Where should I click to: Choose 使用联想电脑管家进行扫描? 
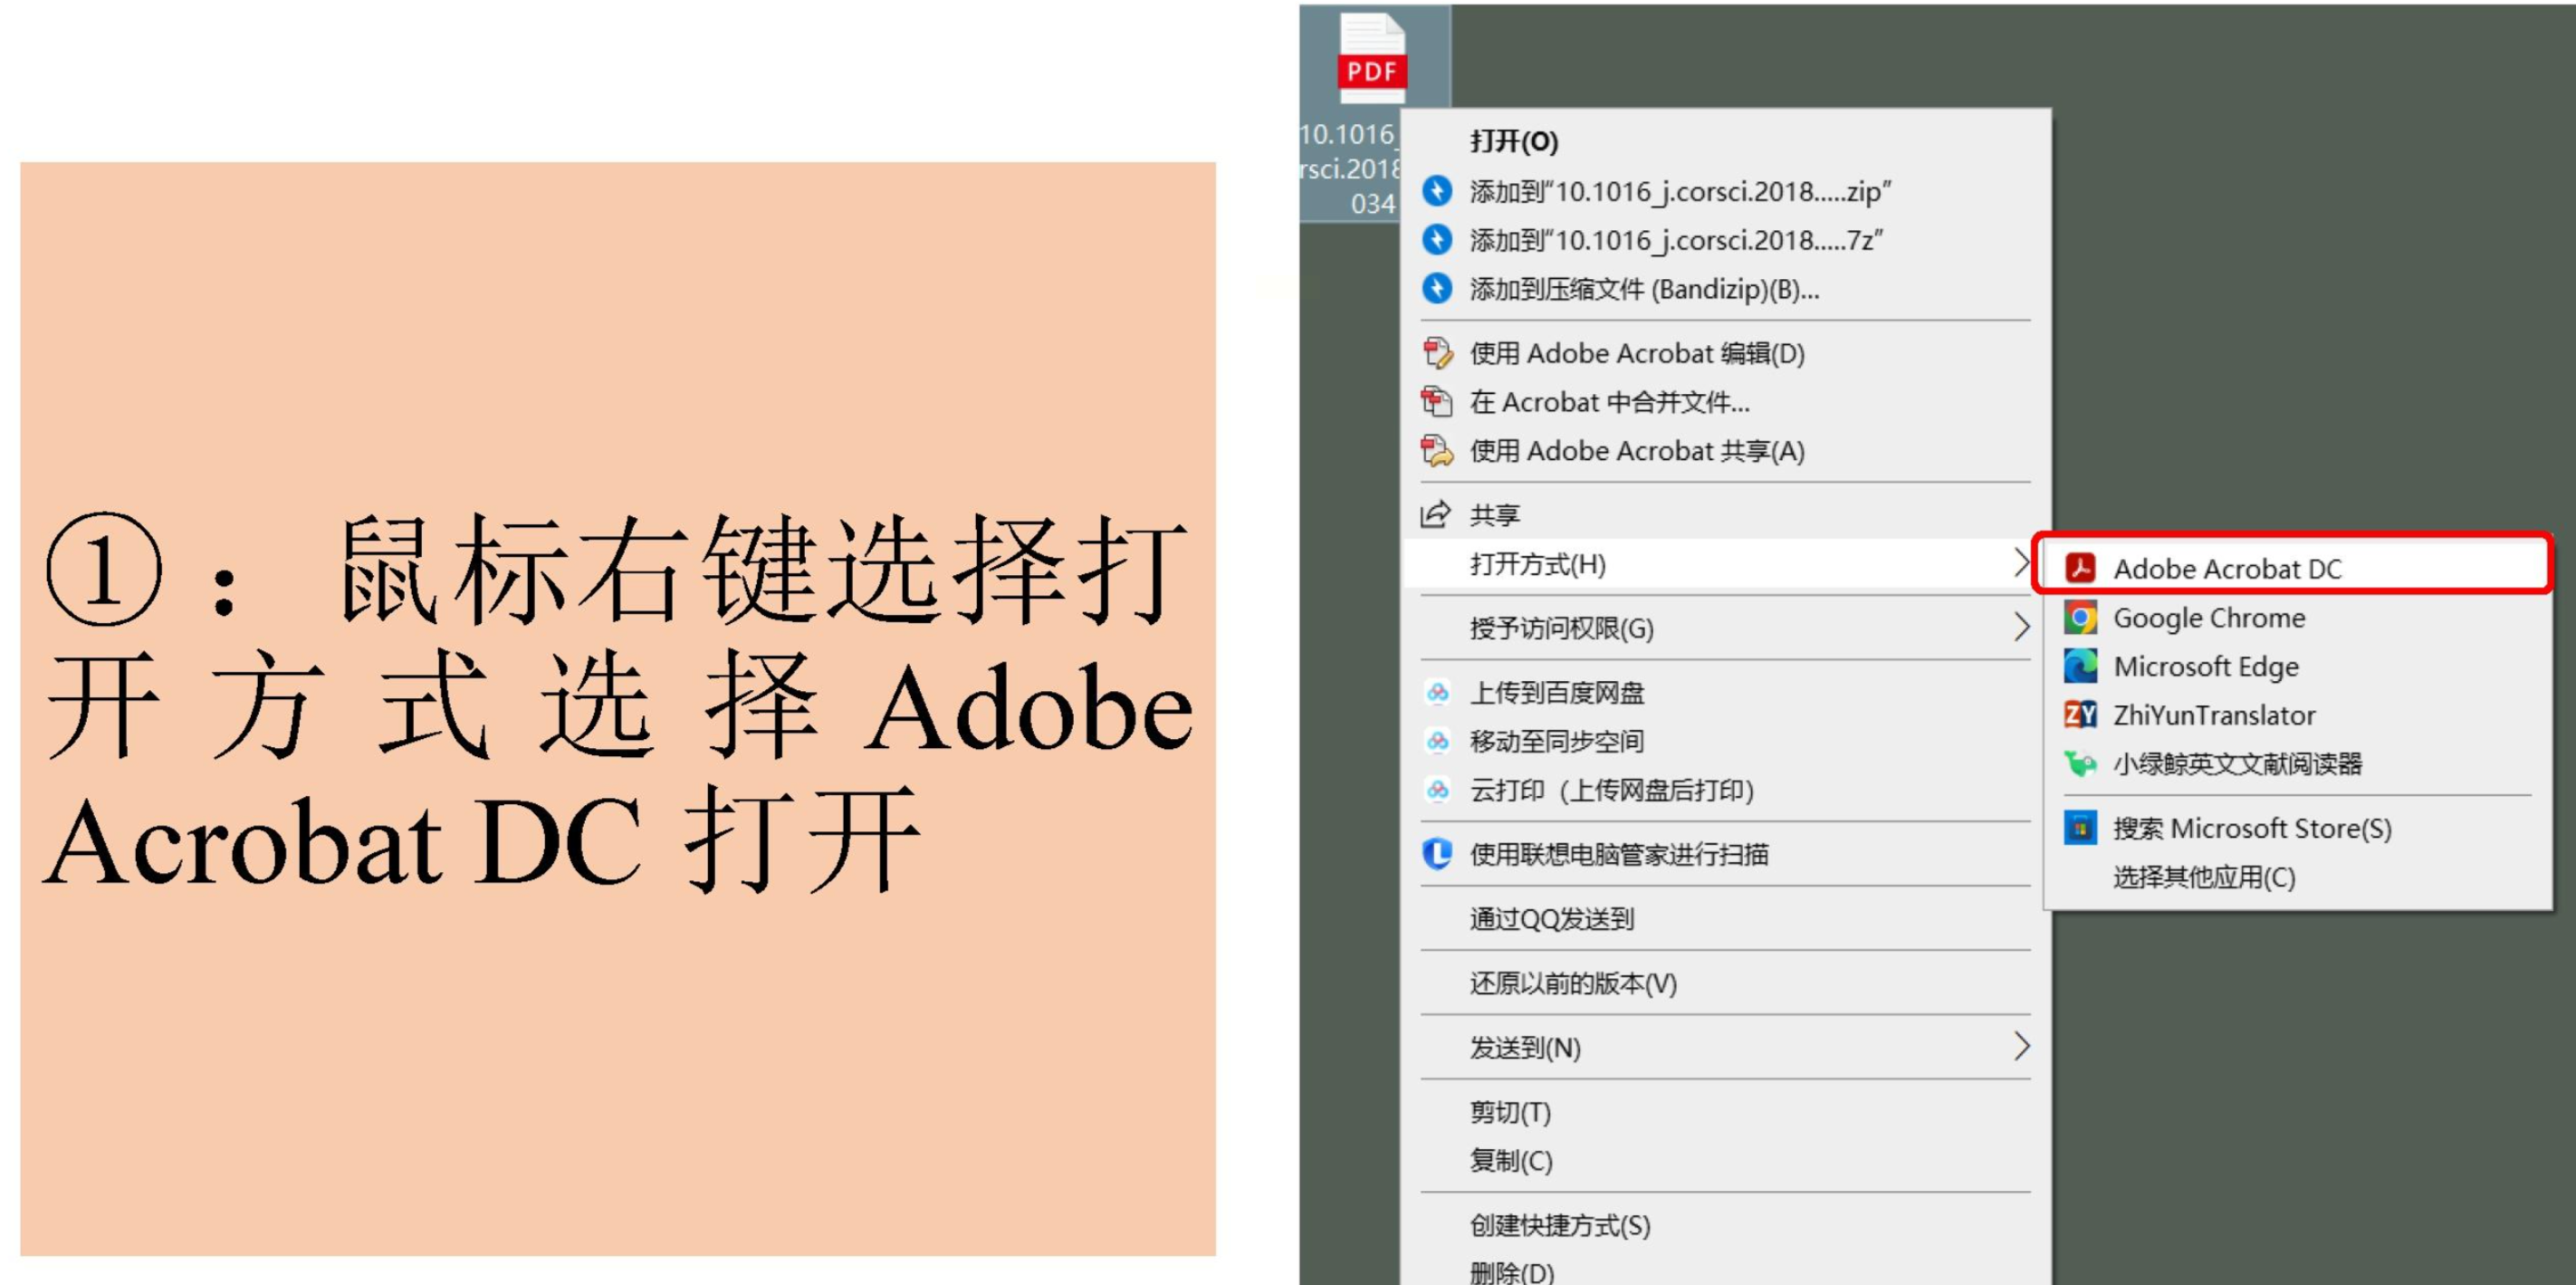[x=1727, y=854]
